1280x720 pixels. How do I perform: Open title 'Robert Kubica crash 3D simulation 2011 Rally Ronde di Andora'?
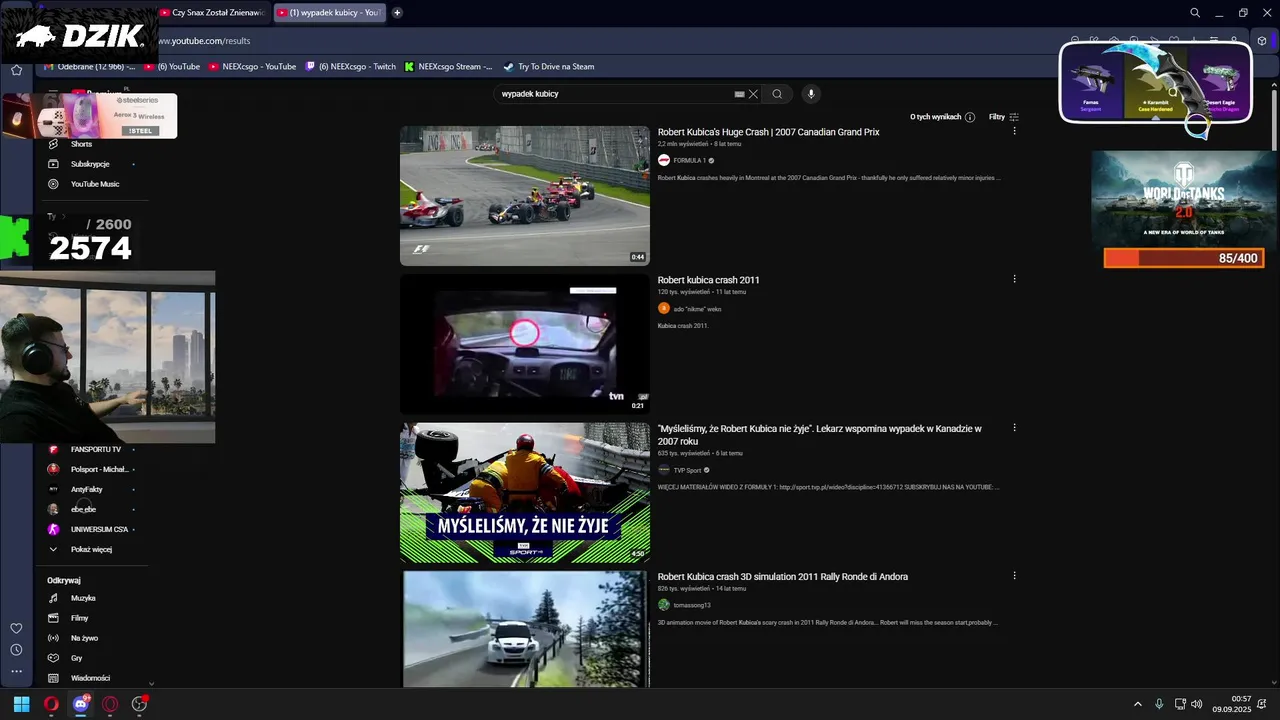782,576
